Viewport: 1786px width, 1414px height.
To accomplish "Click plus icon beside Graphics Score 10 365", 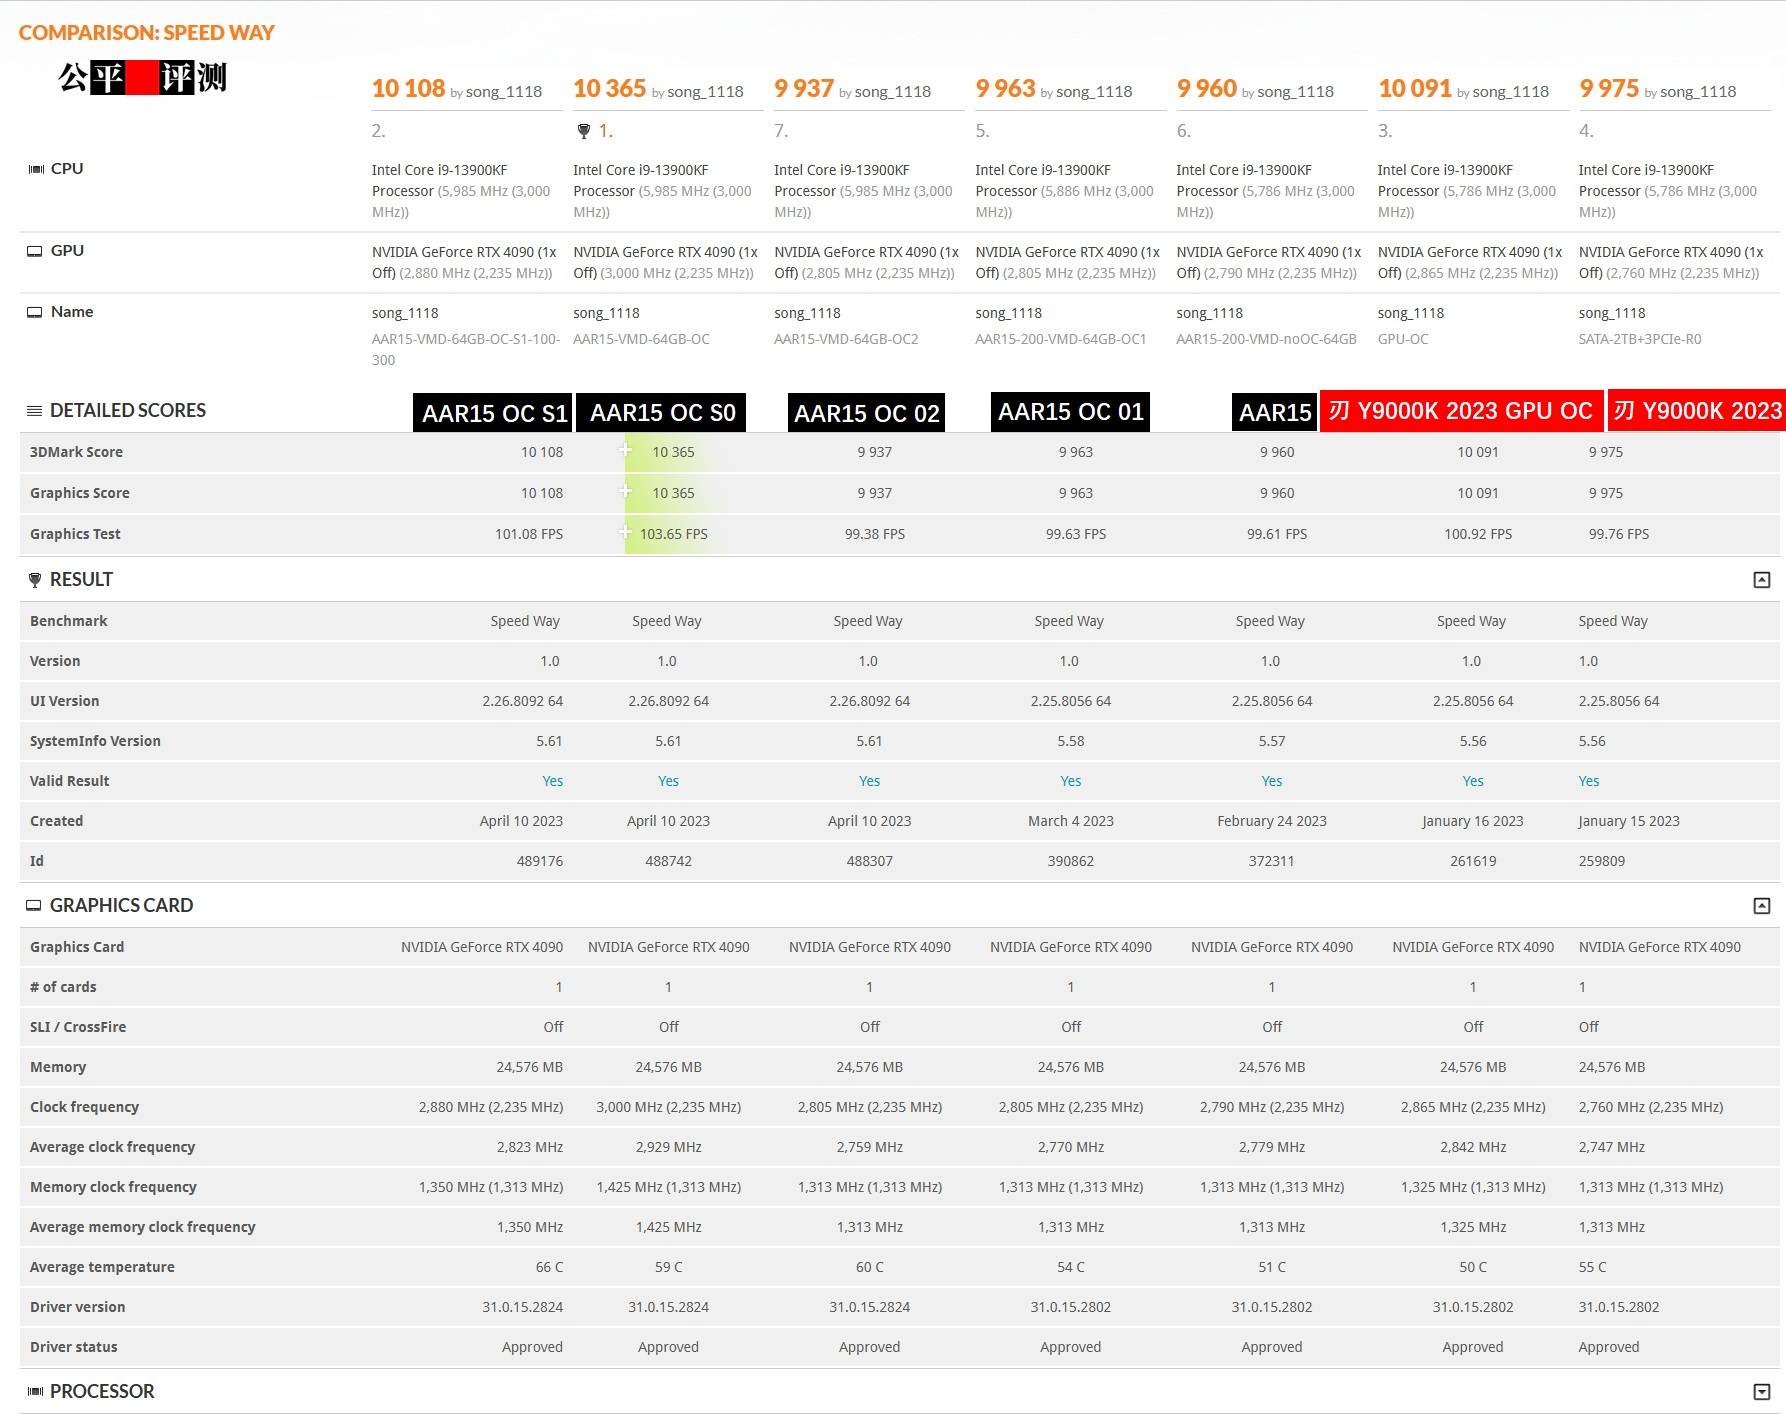I will (625, 491).
